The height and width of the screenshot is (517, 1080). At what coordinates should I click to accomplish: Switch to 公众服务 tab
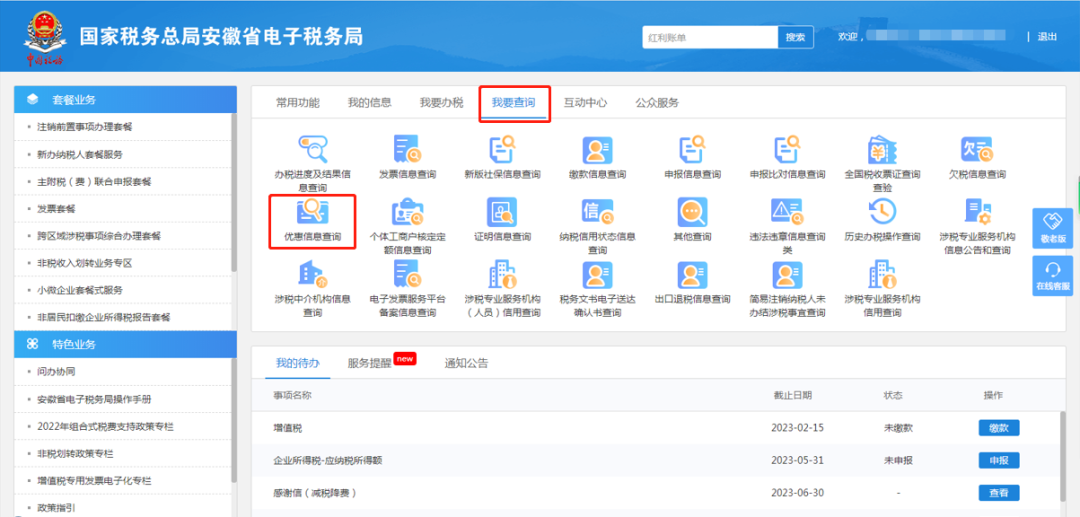[x=657, y=103]
